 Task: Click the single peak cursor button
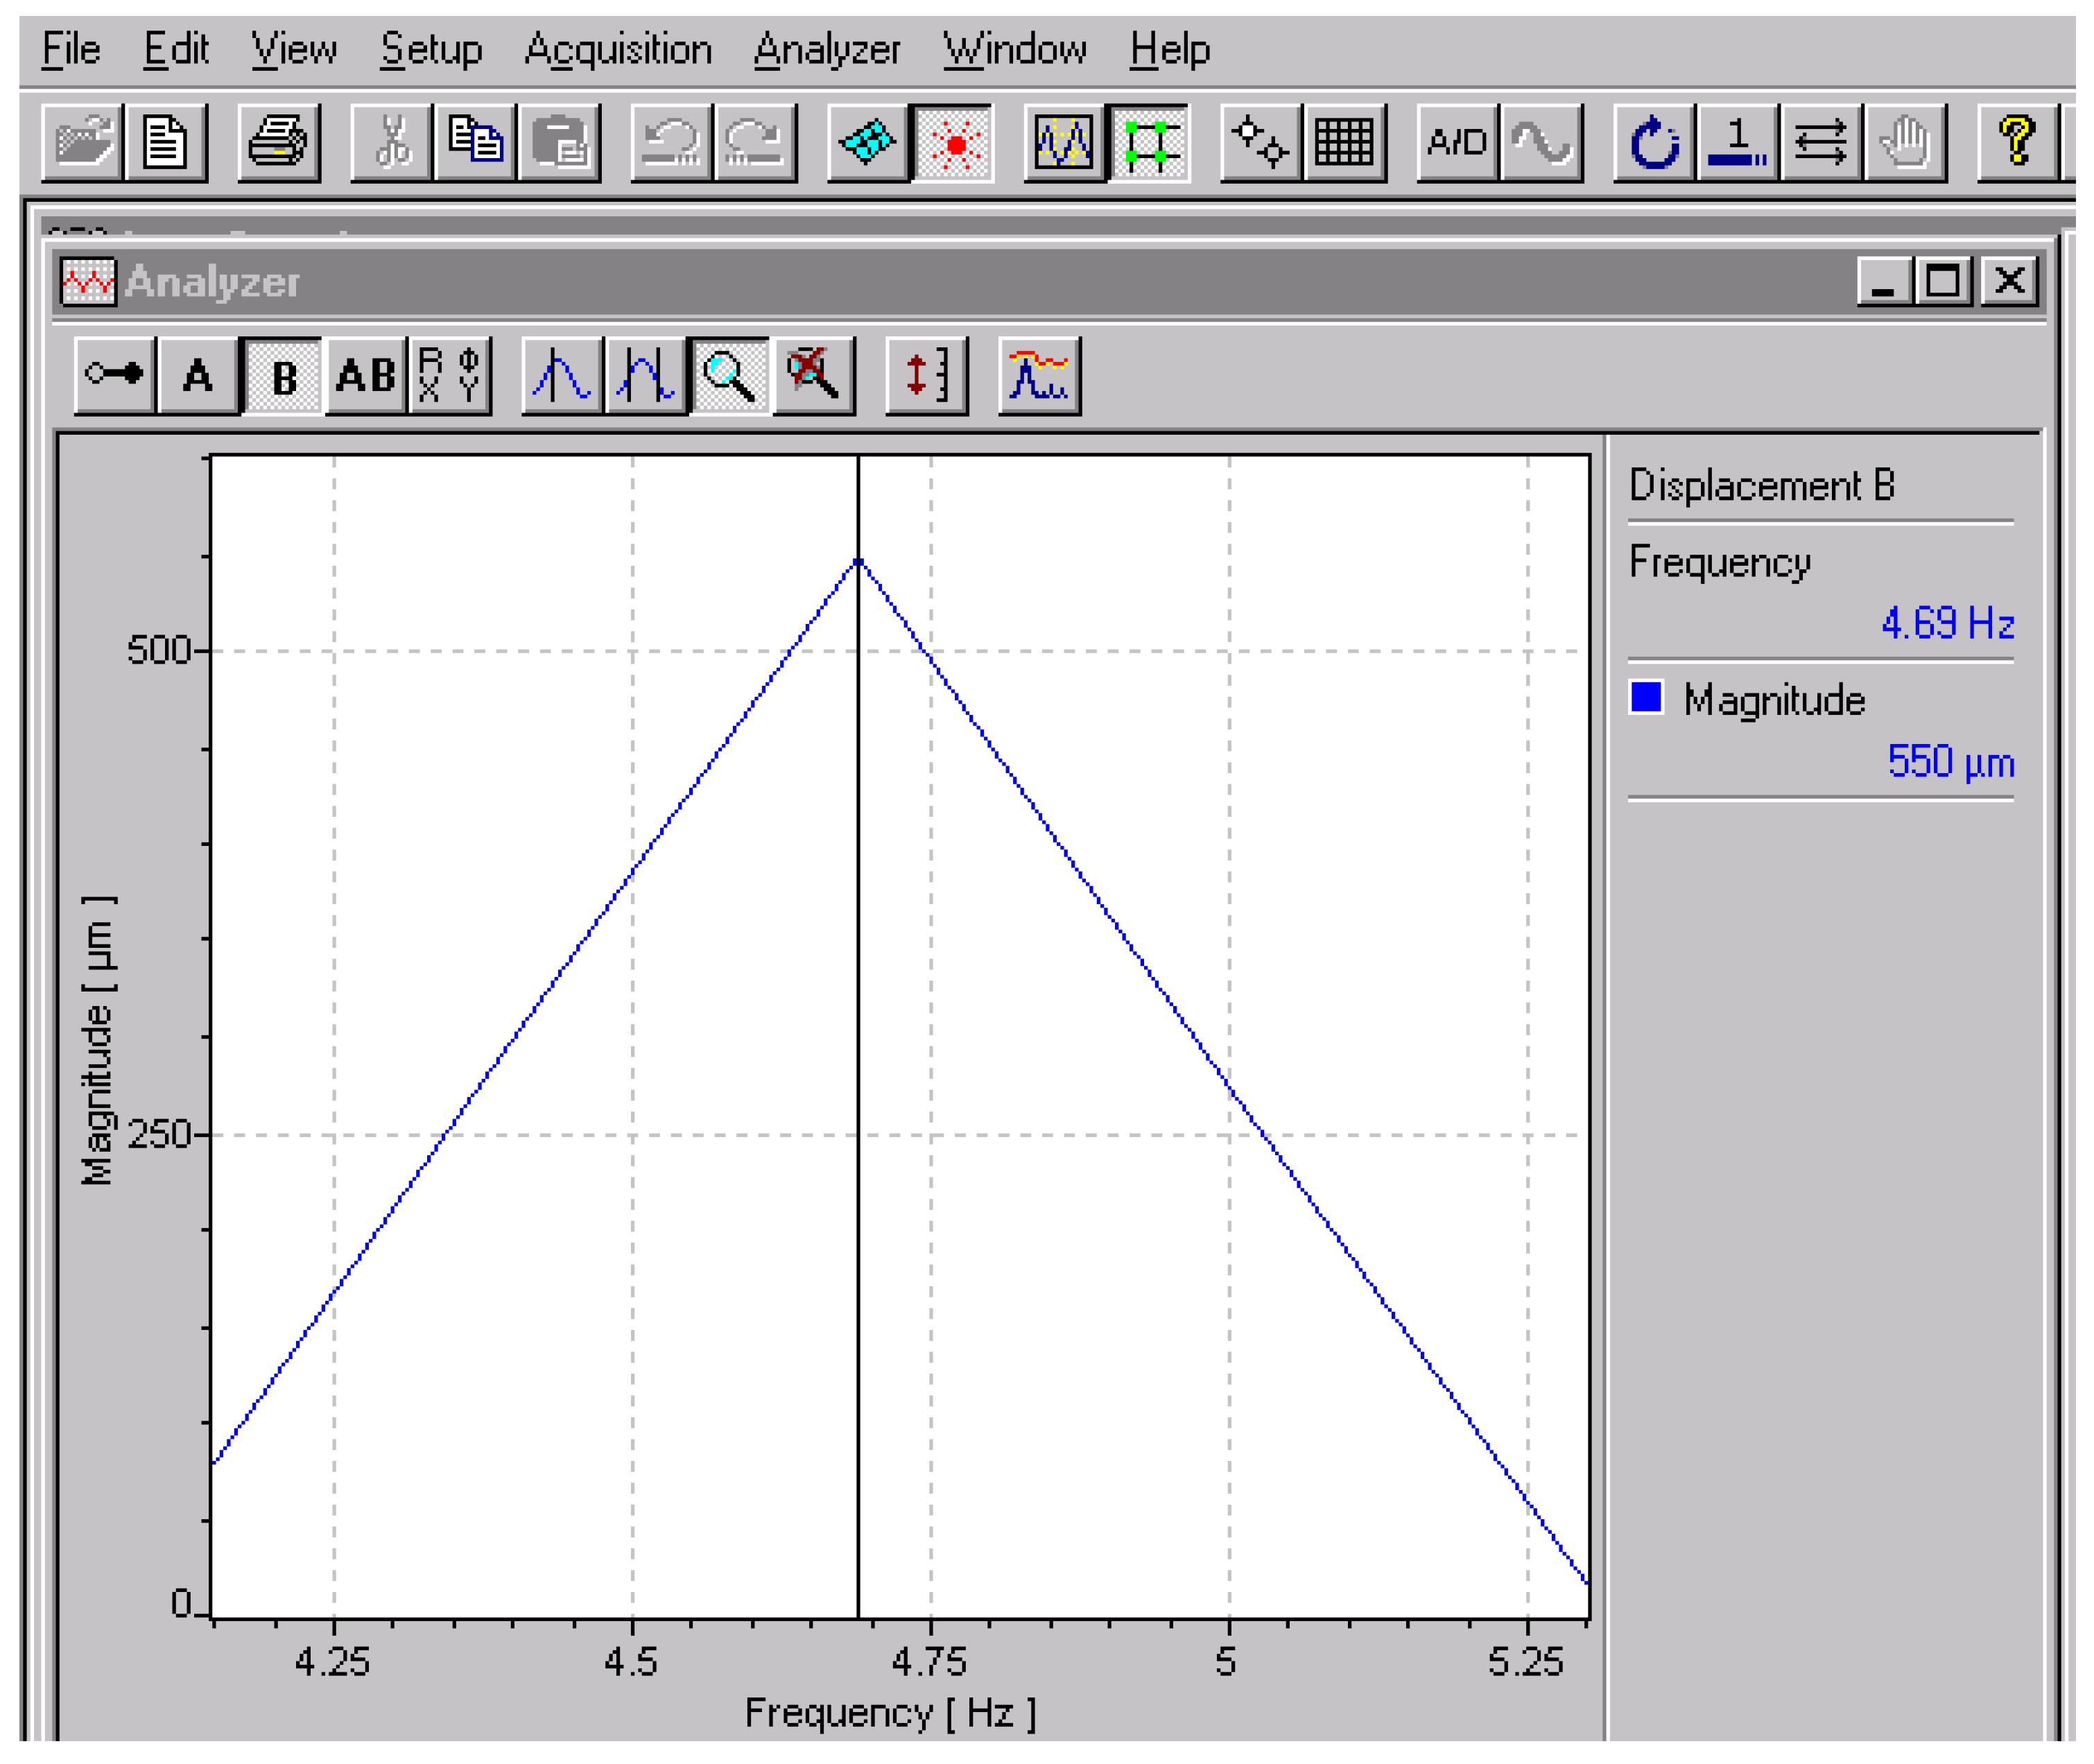(562, 375)
